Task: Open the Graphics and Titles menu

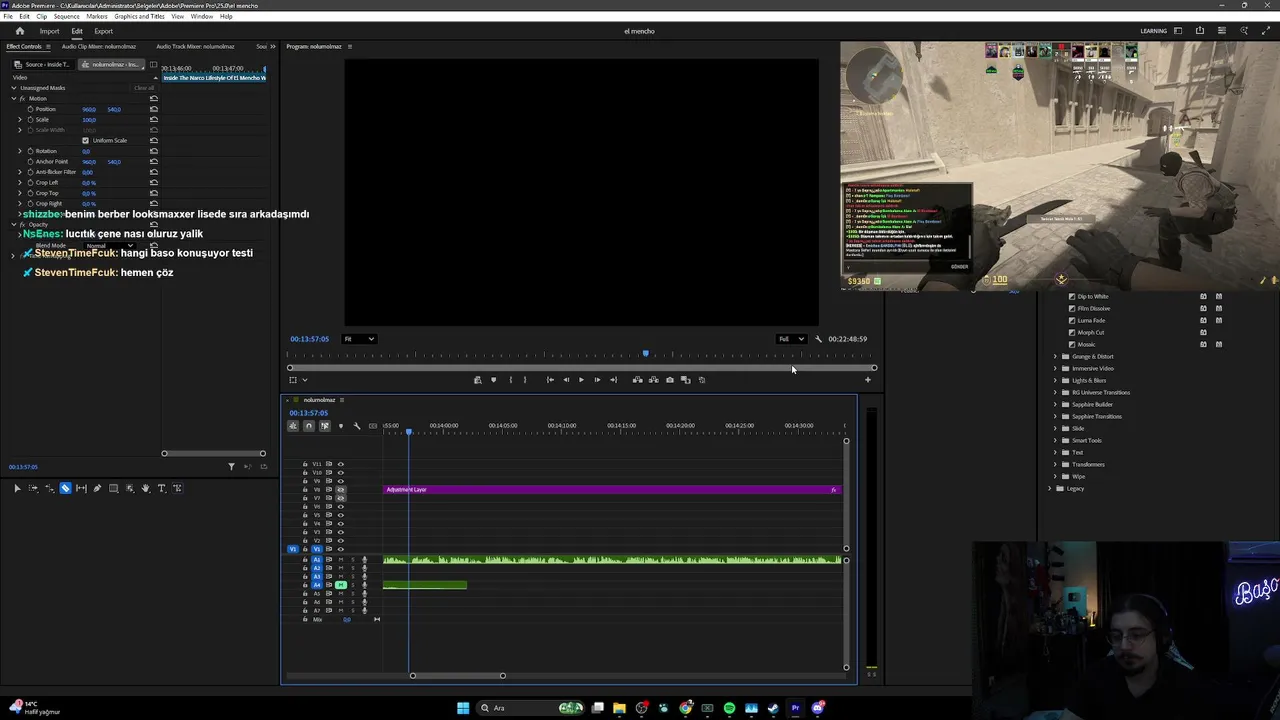Action: [139, 16]
